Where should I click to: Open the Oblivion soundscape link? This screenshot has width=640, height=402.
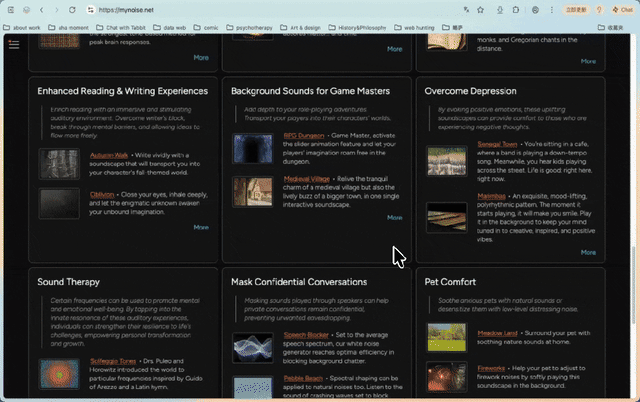click(102, 195)
